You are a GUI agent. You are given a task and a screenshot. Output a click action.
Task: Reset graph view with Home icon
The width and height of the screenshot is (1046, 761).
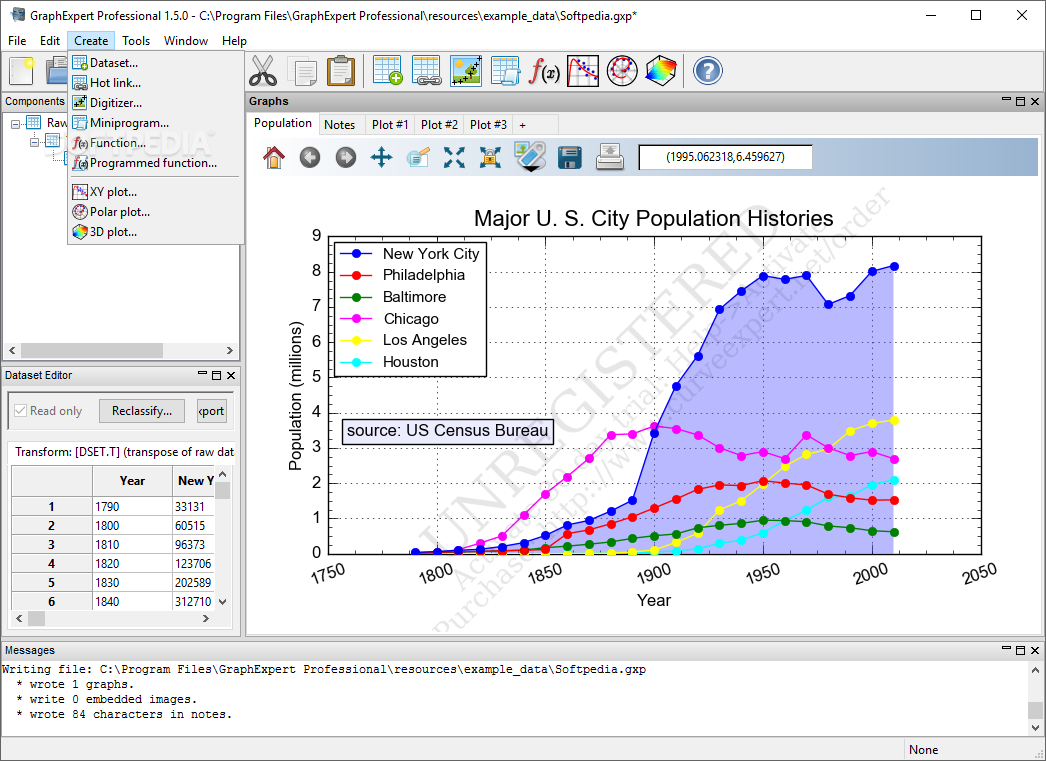[x=274, y=157]
